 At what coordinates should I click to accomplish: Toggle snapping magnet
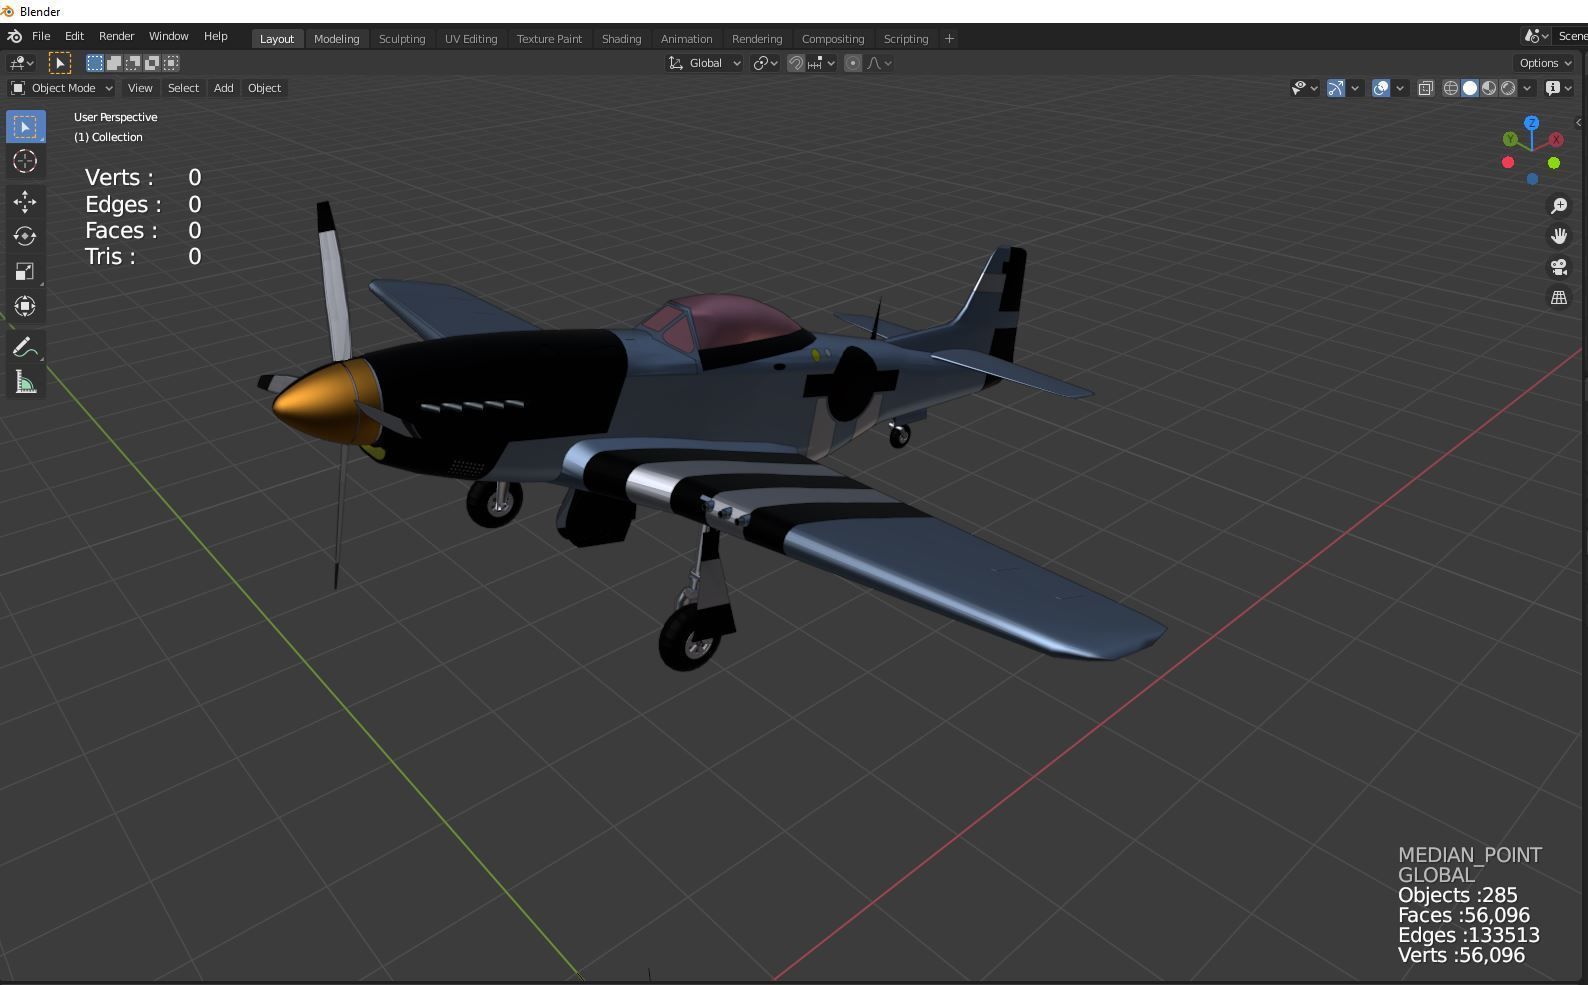pyautogui.click(x=796, y=63)
